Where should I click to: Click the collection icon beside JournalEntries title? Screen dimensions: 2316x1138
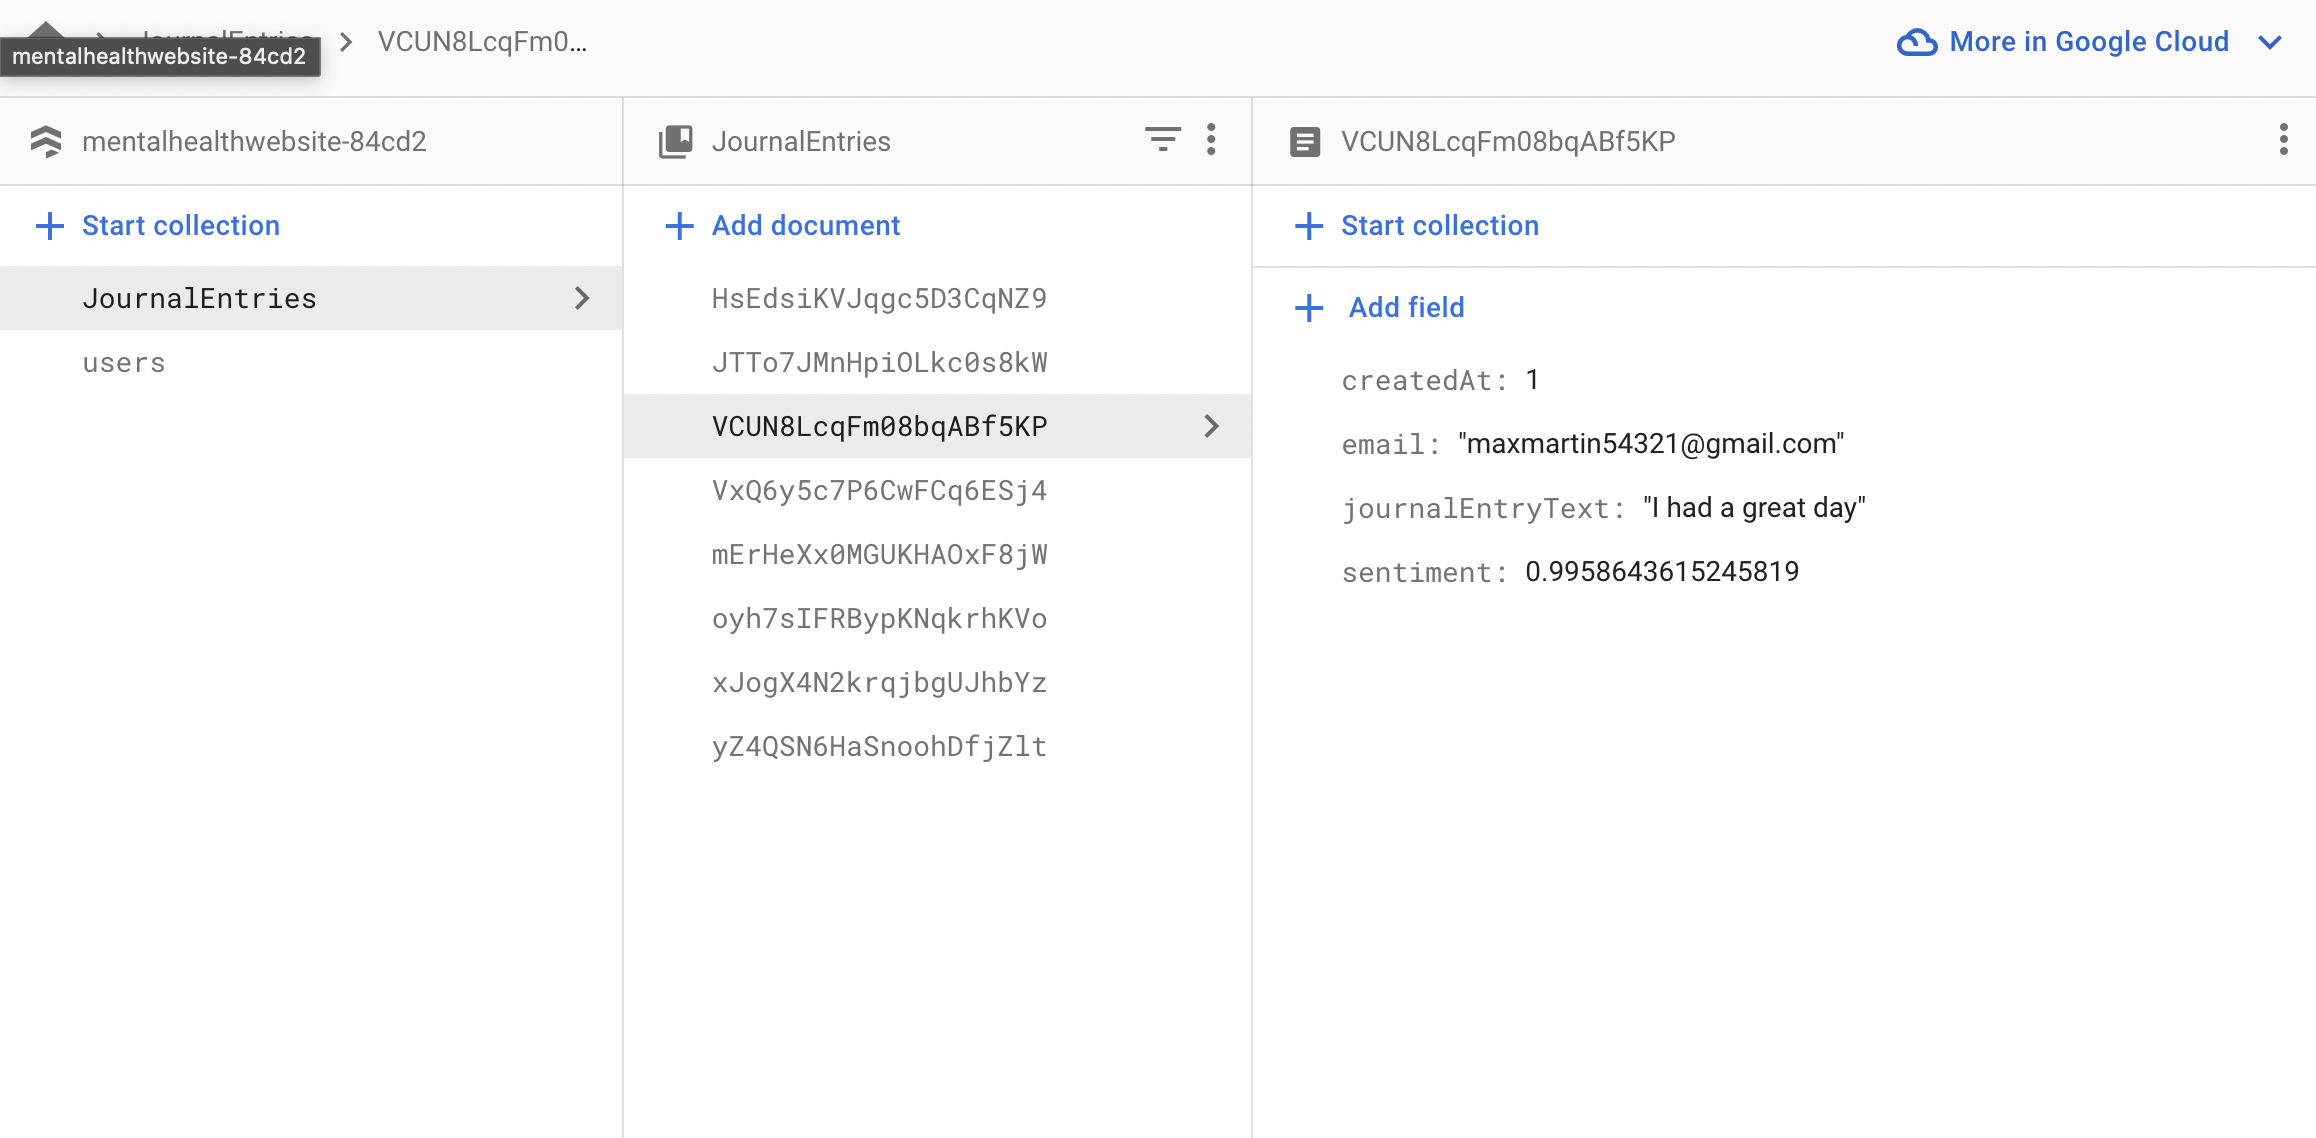(676, 141)
